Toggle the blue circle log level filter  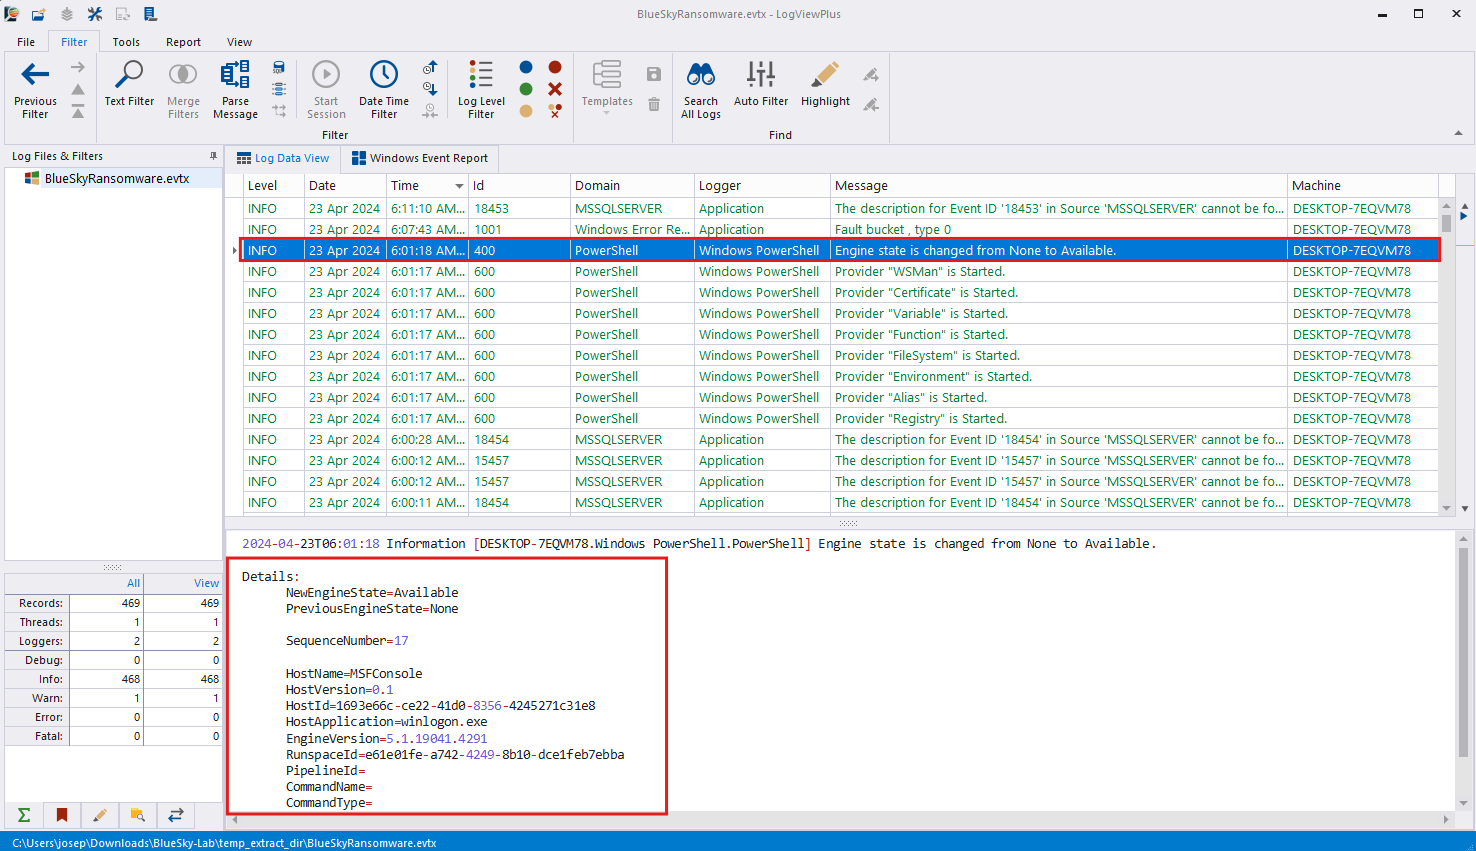coord(526,67)
